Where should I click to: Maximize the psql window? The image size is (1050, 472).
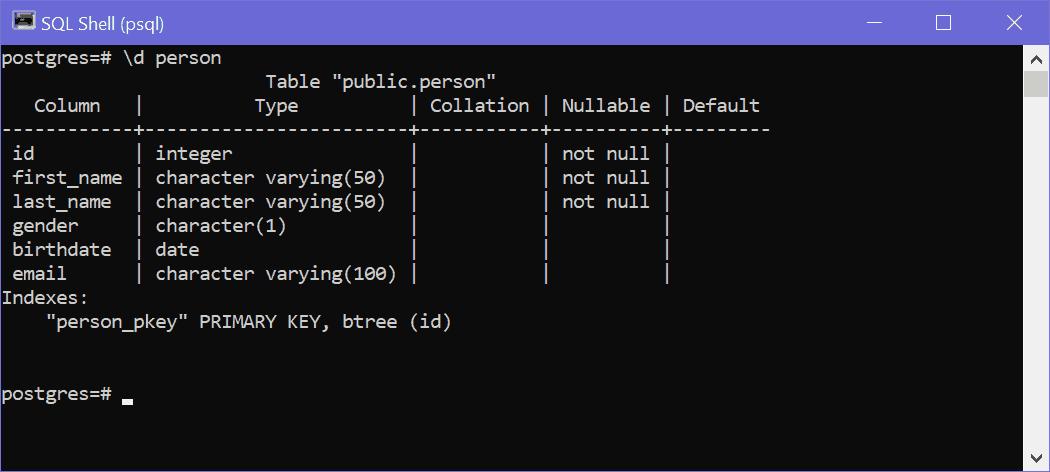point(943,22)
